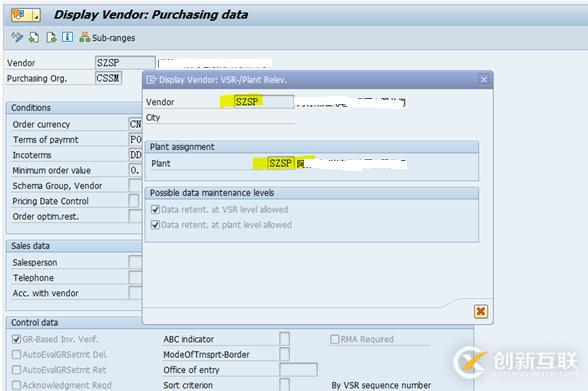Toggle RMA Required checkbox
Image resolution: width=588 pixels, height=391 pixels.
(334, 339)
